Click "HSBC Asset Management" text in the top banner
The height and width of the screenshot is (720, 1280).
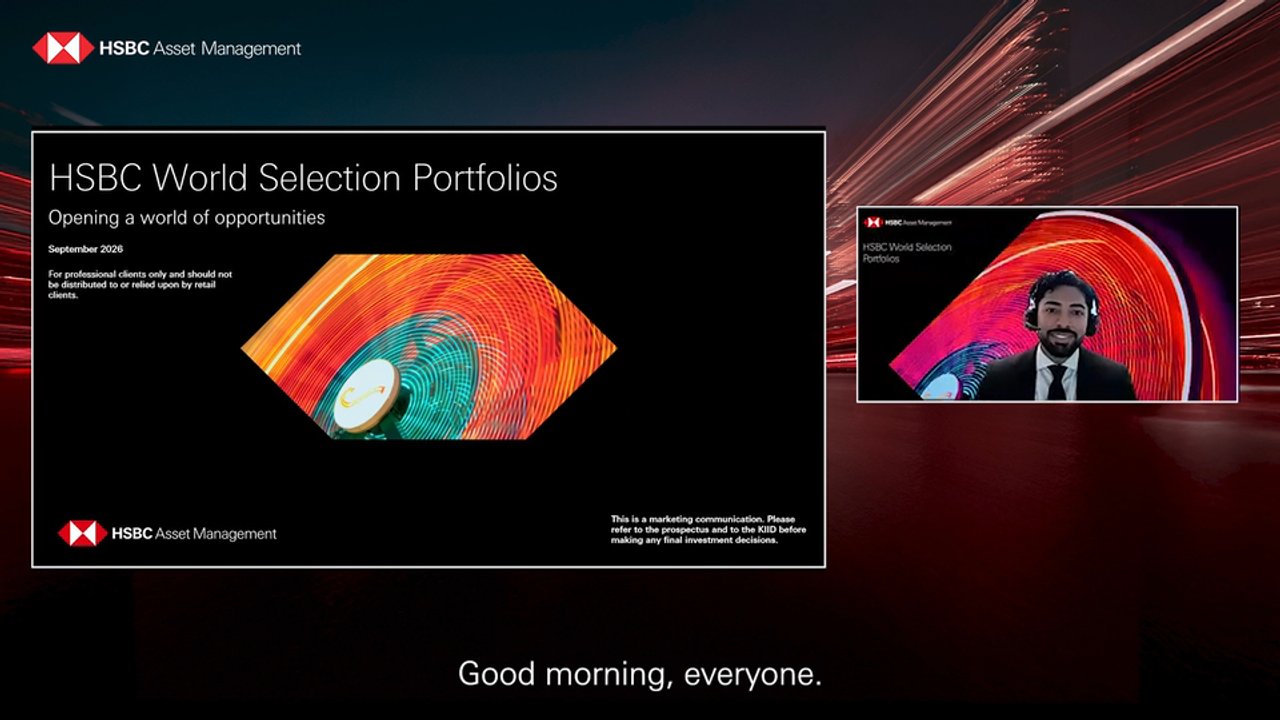pyautogui.click(x=200, y=48)
